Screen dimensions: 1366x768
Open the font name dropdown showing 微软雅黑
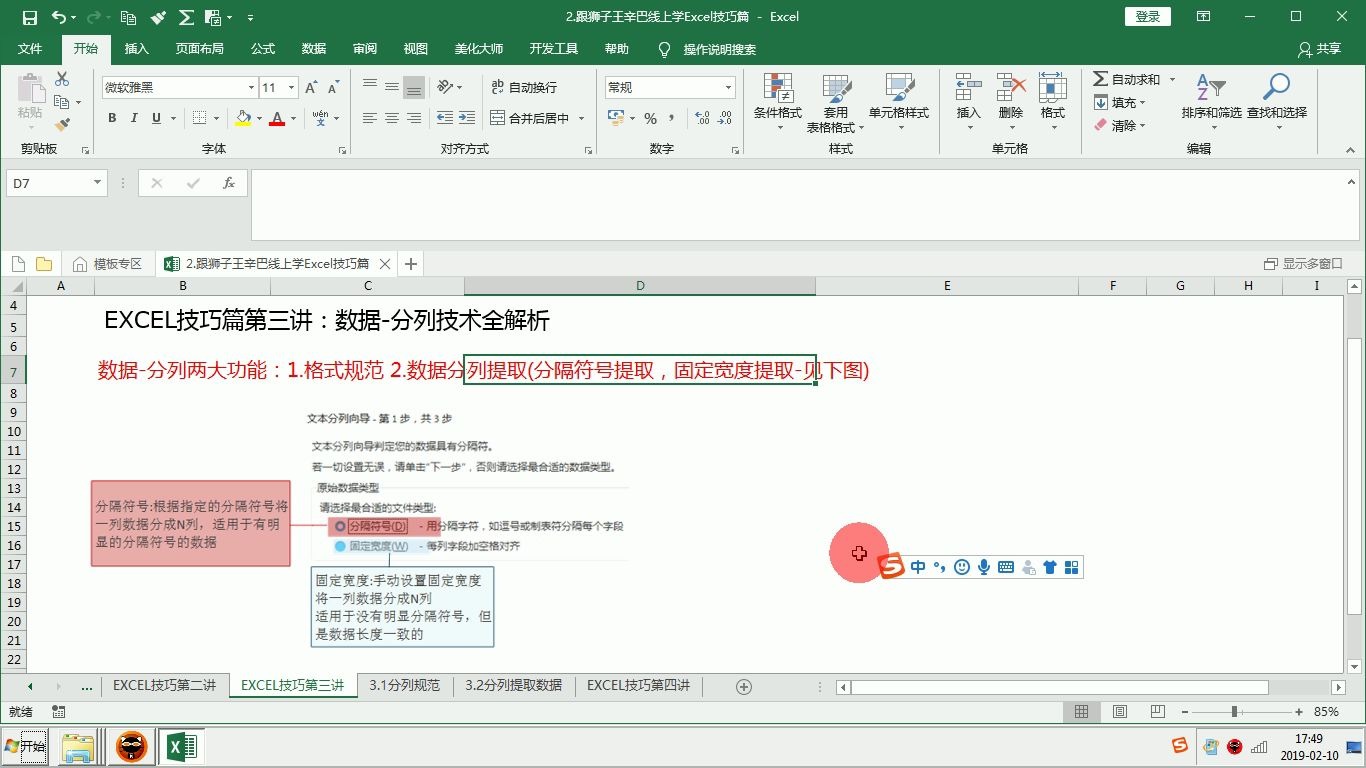pos(175,88)
